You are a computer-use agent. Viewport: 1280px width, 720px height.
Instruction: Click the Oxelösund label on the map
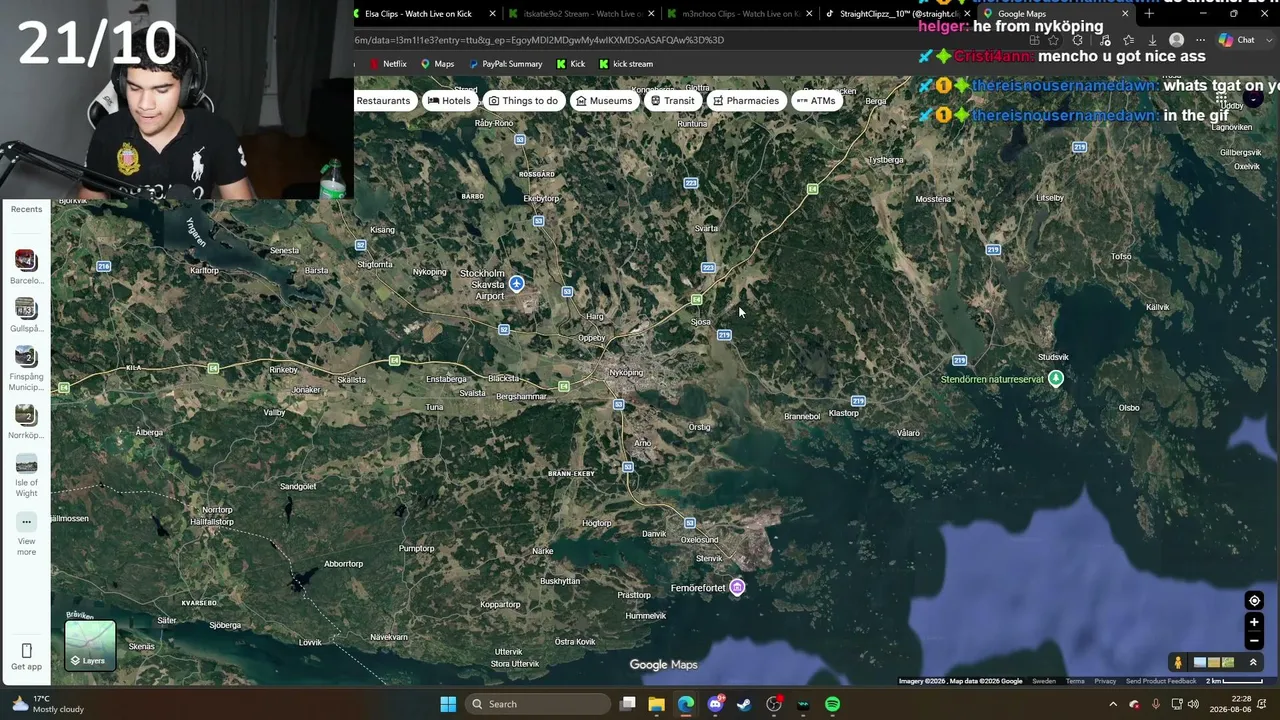[699, 540]
